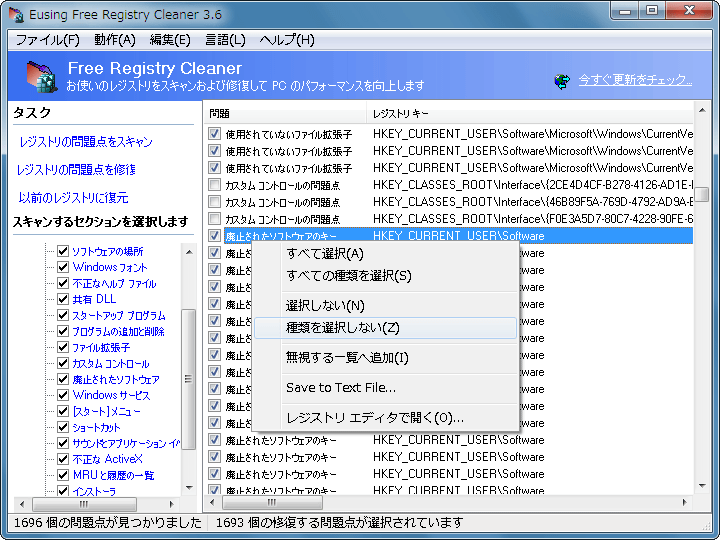The width and height of the screenshot is (720, 540).
Task: Select the 共有 DLL tree label
Action: [x=94, y=299]
